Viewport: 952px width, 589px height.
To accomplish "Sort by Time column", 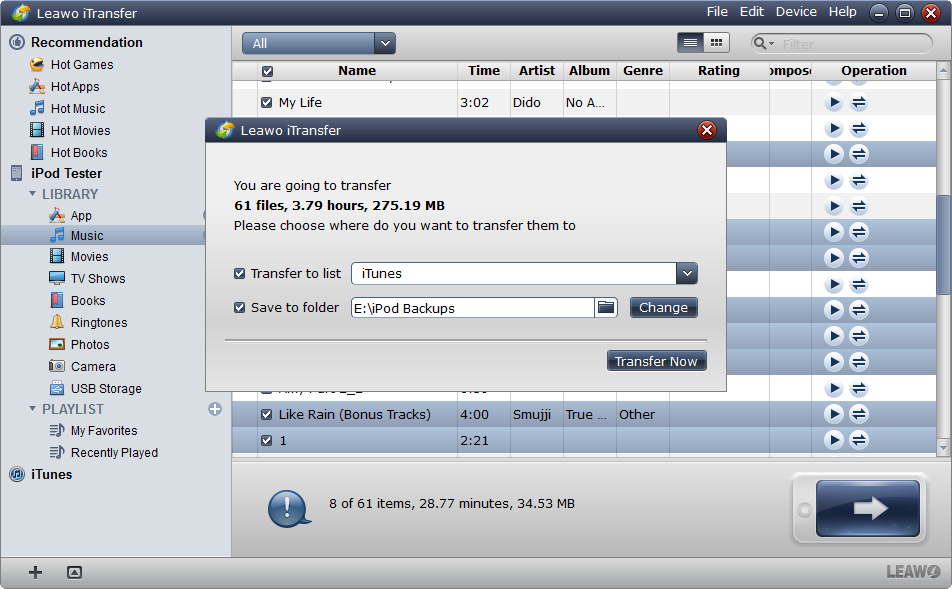I will [484, 70].
